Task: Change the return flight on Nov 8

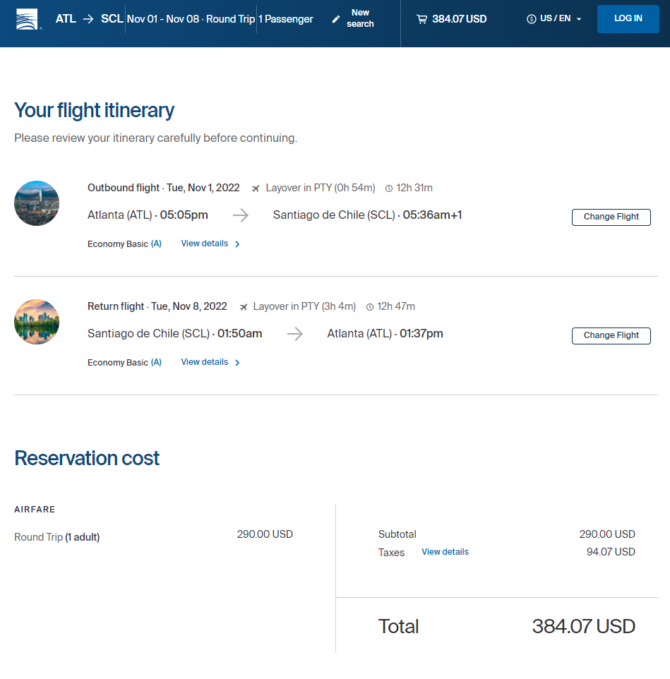Action: 611,336
